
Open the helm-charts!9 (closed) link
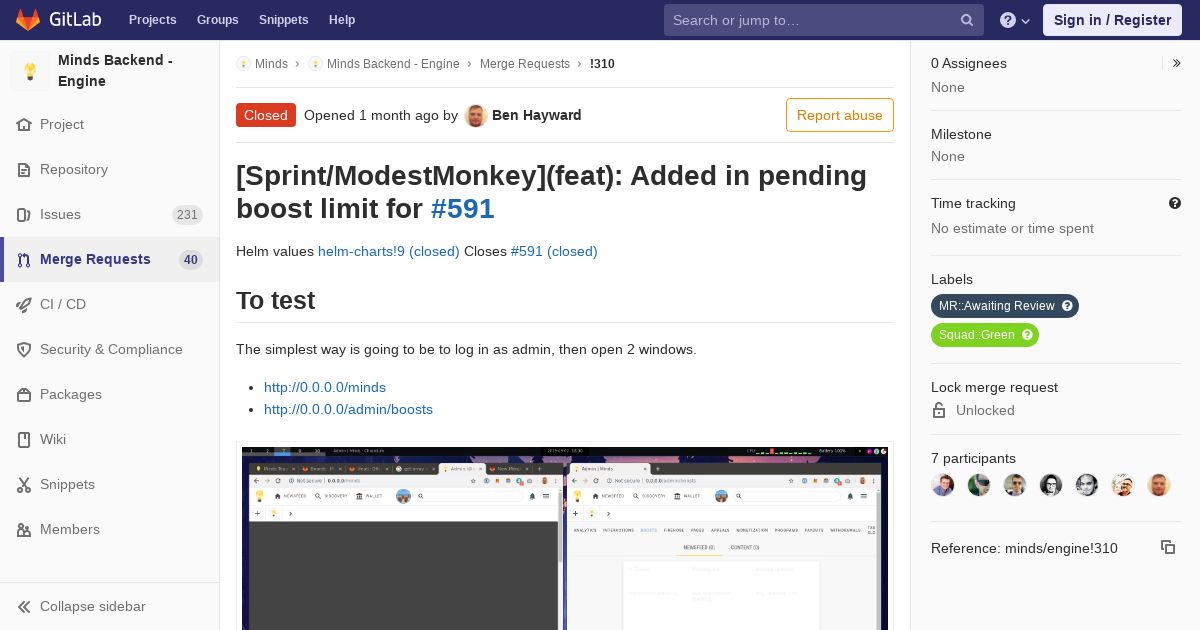pyautogui.click(x=389, y=251)
